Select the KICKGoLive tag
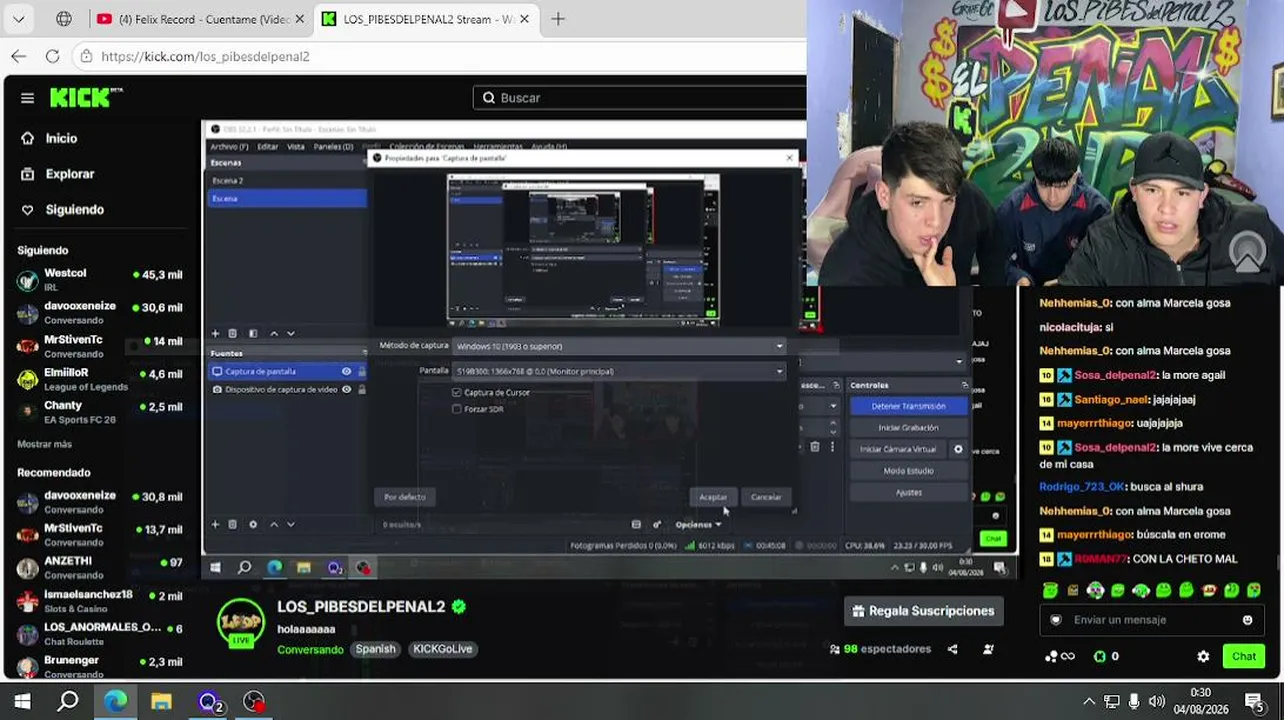This screenshot has height=720, width=1284. pyautogui.click(x=442, y=649)
